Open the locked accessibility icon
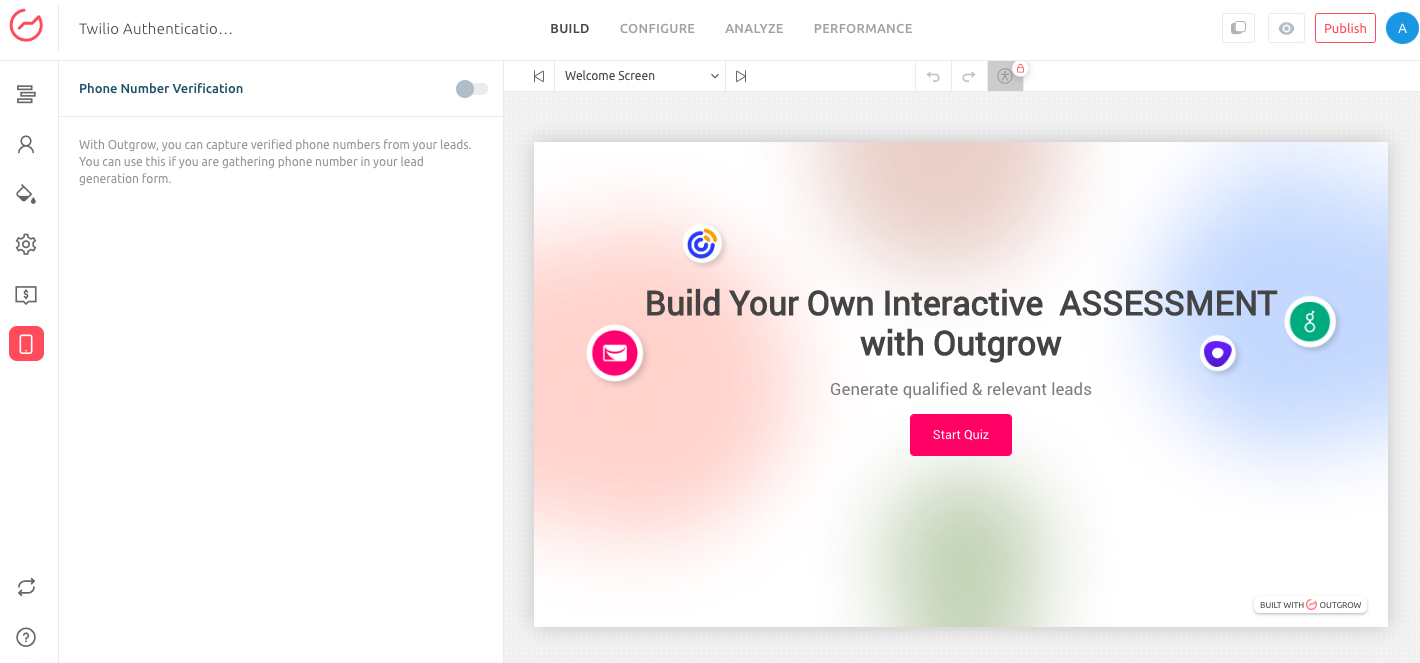Viewport: 1420px width, 663px height. click(x=1006, y=76)
